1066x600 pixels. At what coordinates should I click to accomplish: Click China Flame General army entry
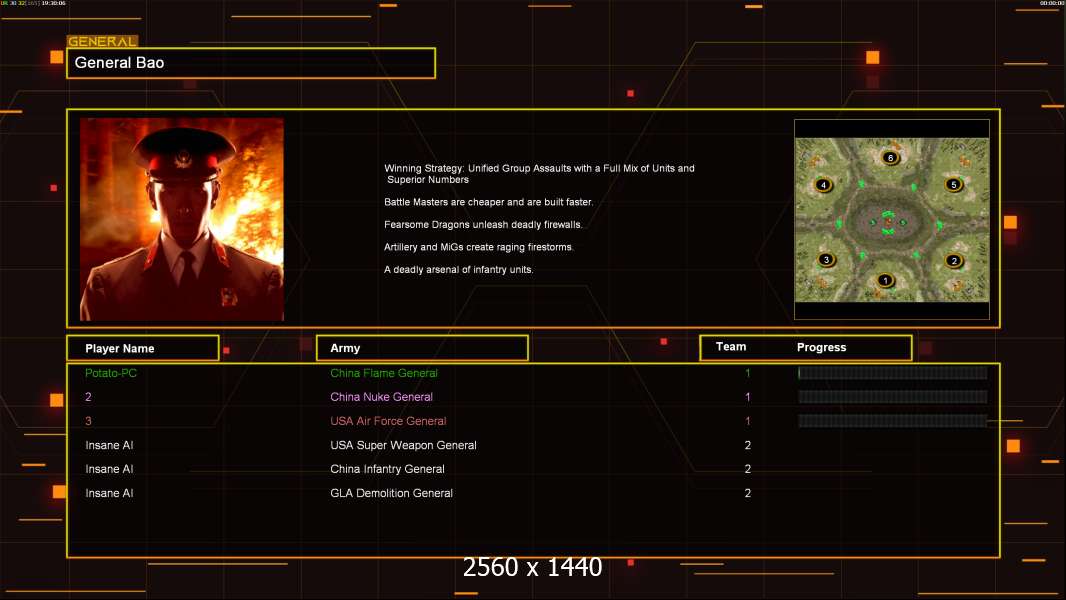pos(383,373)
